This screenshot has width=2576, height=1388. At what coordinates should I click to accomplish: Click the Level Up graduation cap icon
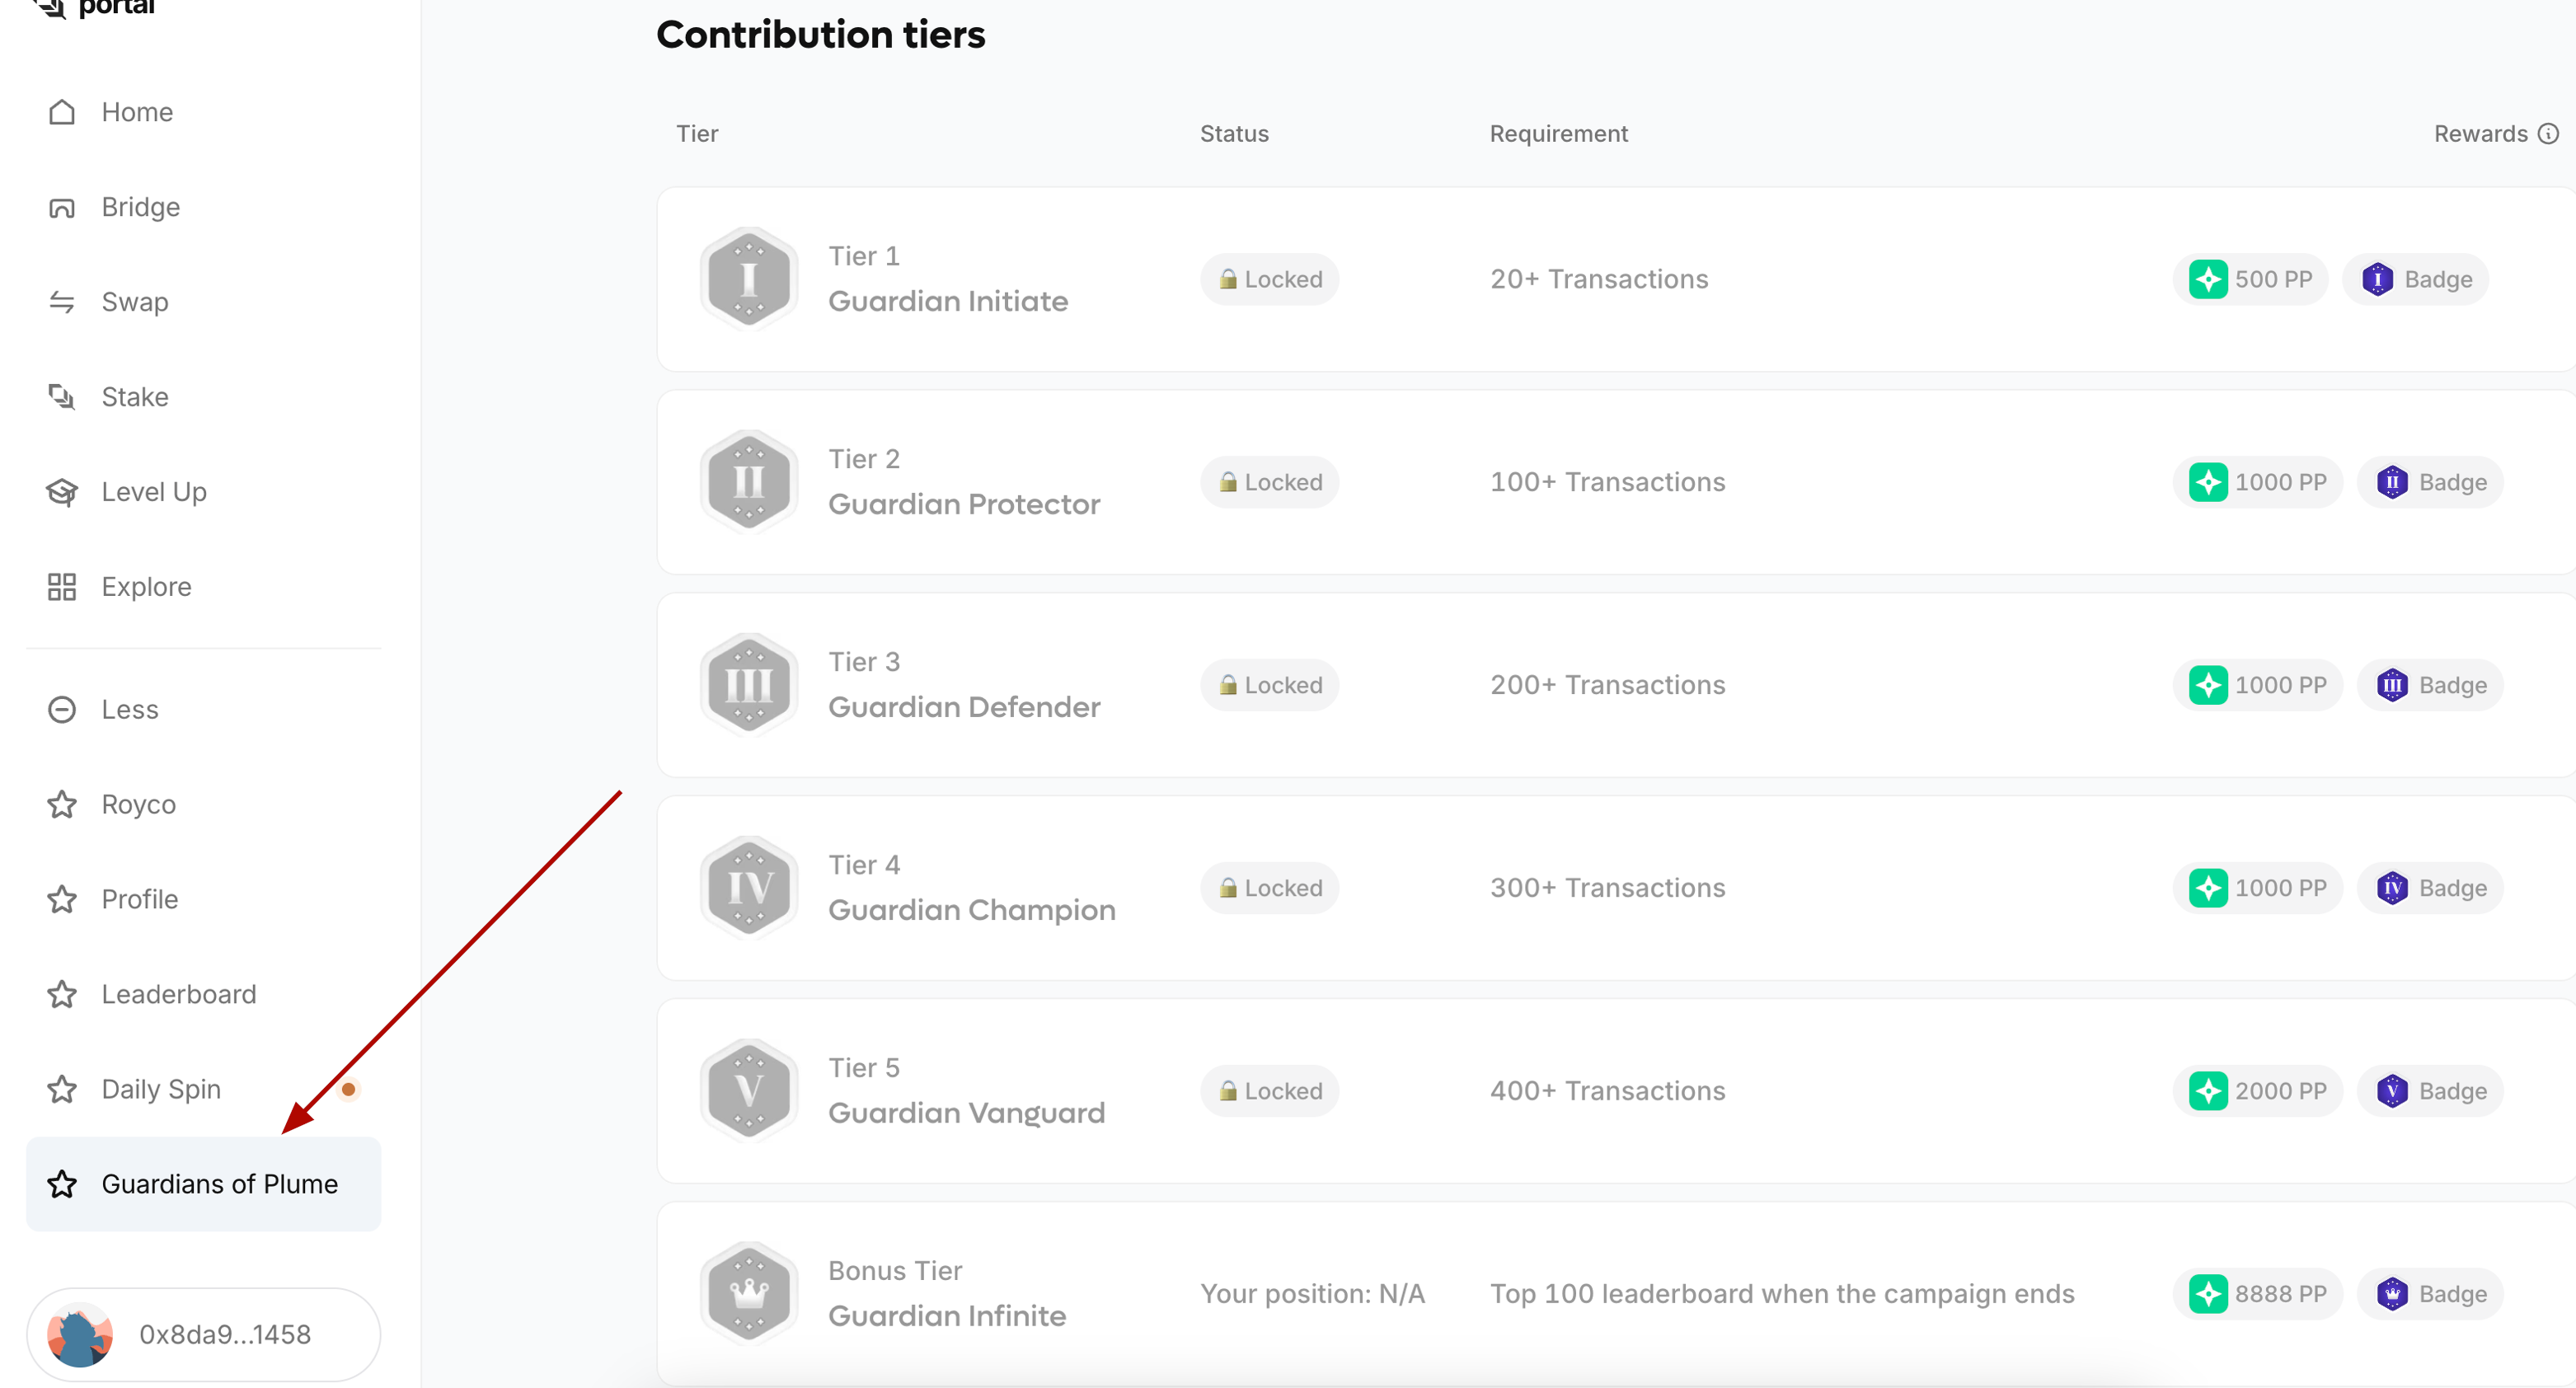pyautogui.click(x=62, y=492)
